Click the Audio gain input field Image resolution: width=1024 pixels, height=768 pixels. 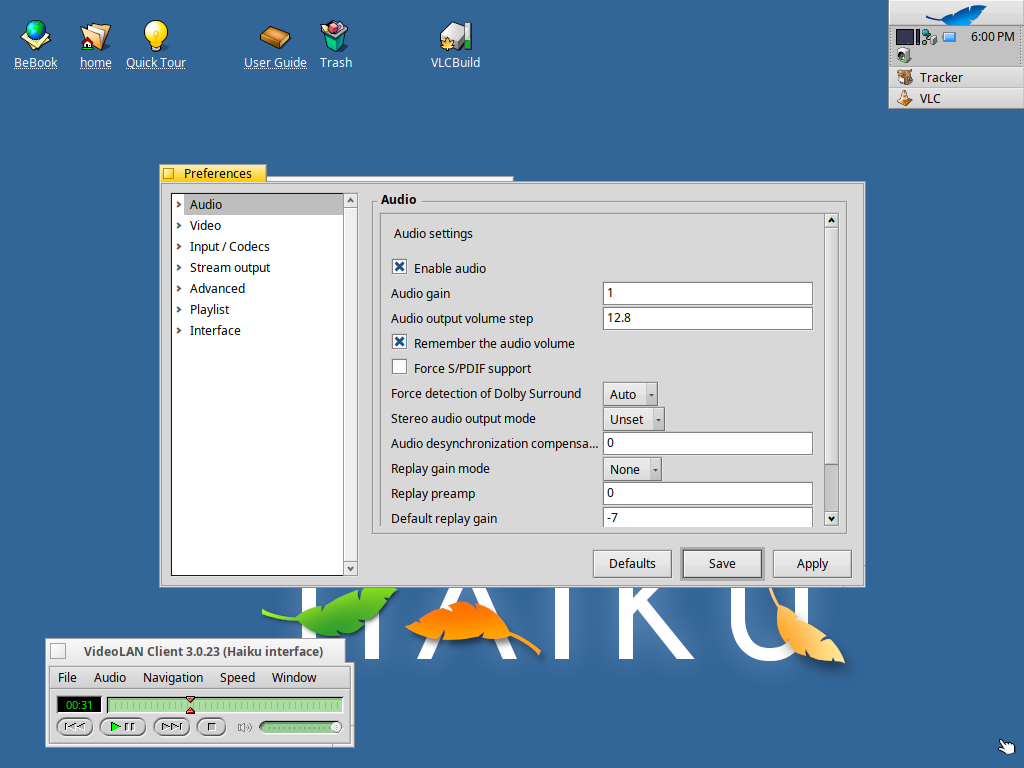click(707, 293)
